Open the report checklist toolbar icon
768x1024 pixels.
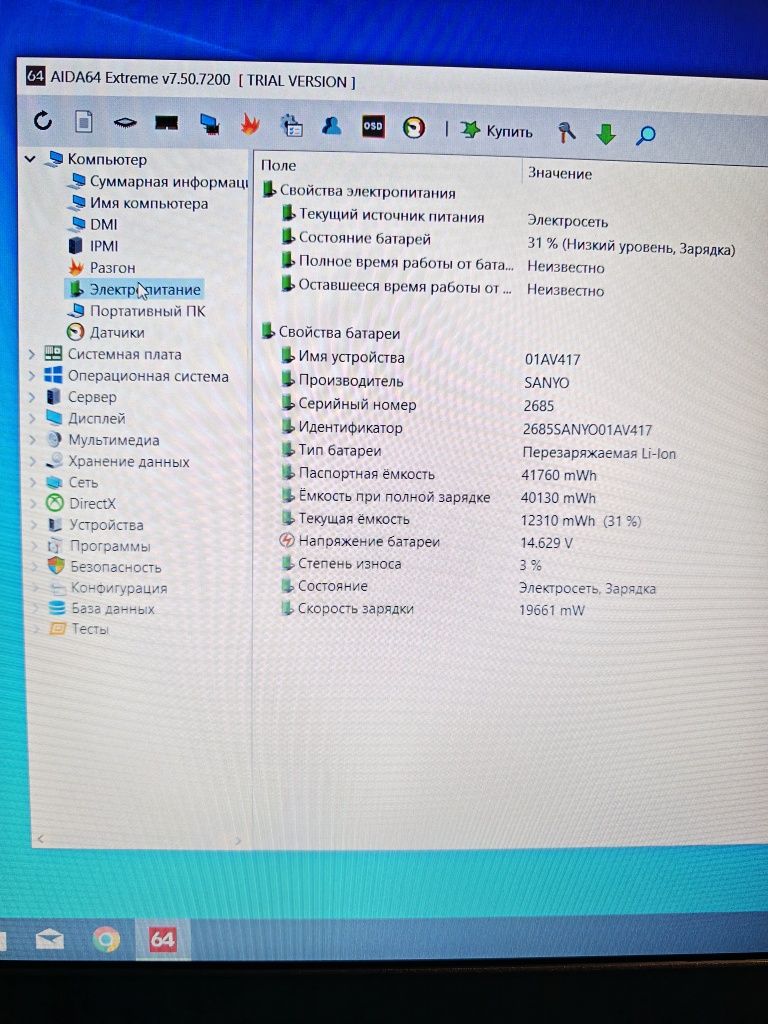[x=291, y=125]
